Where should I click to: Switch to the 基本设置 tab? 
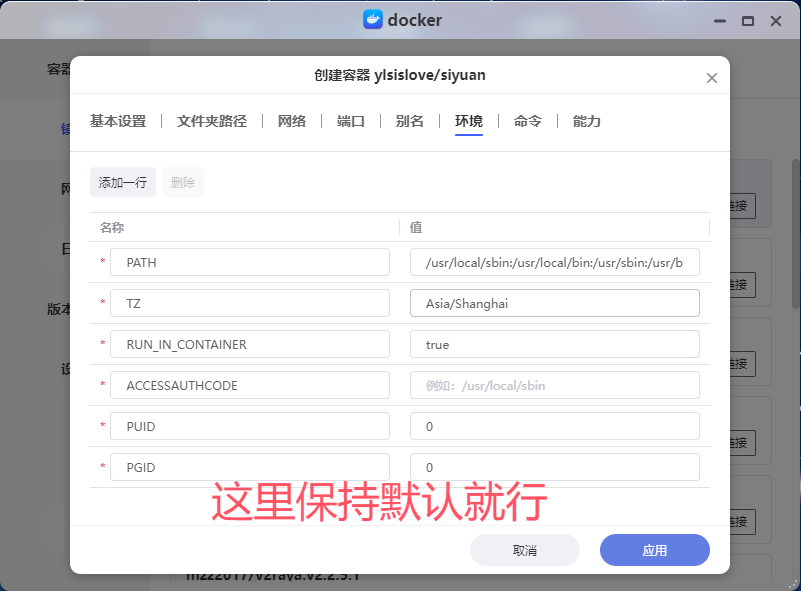tap(118, 121)
